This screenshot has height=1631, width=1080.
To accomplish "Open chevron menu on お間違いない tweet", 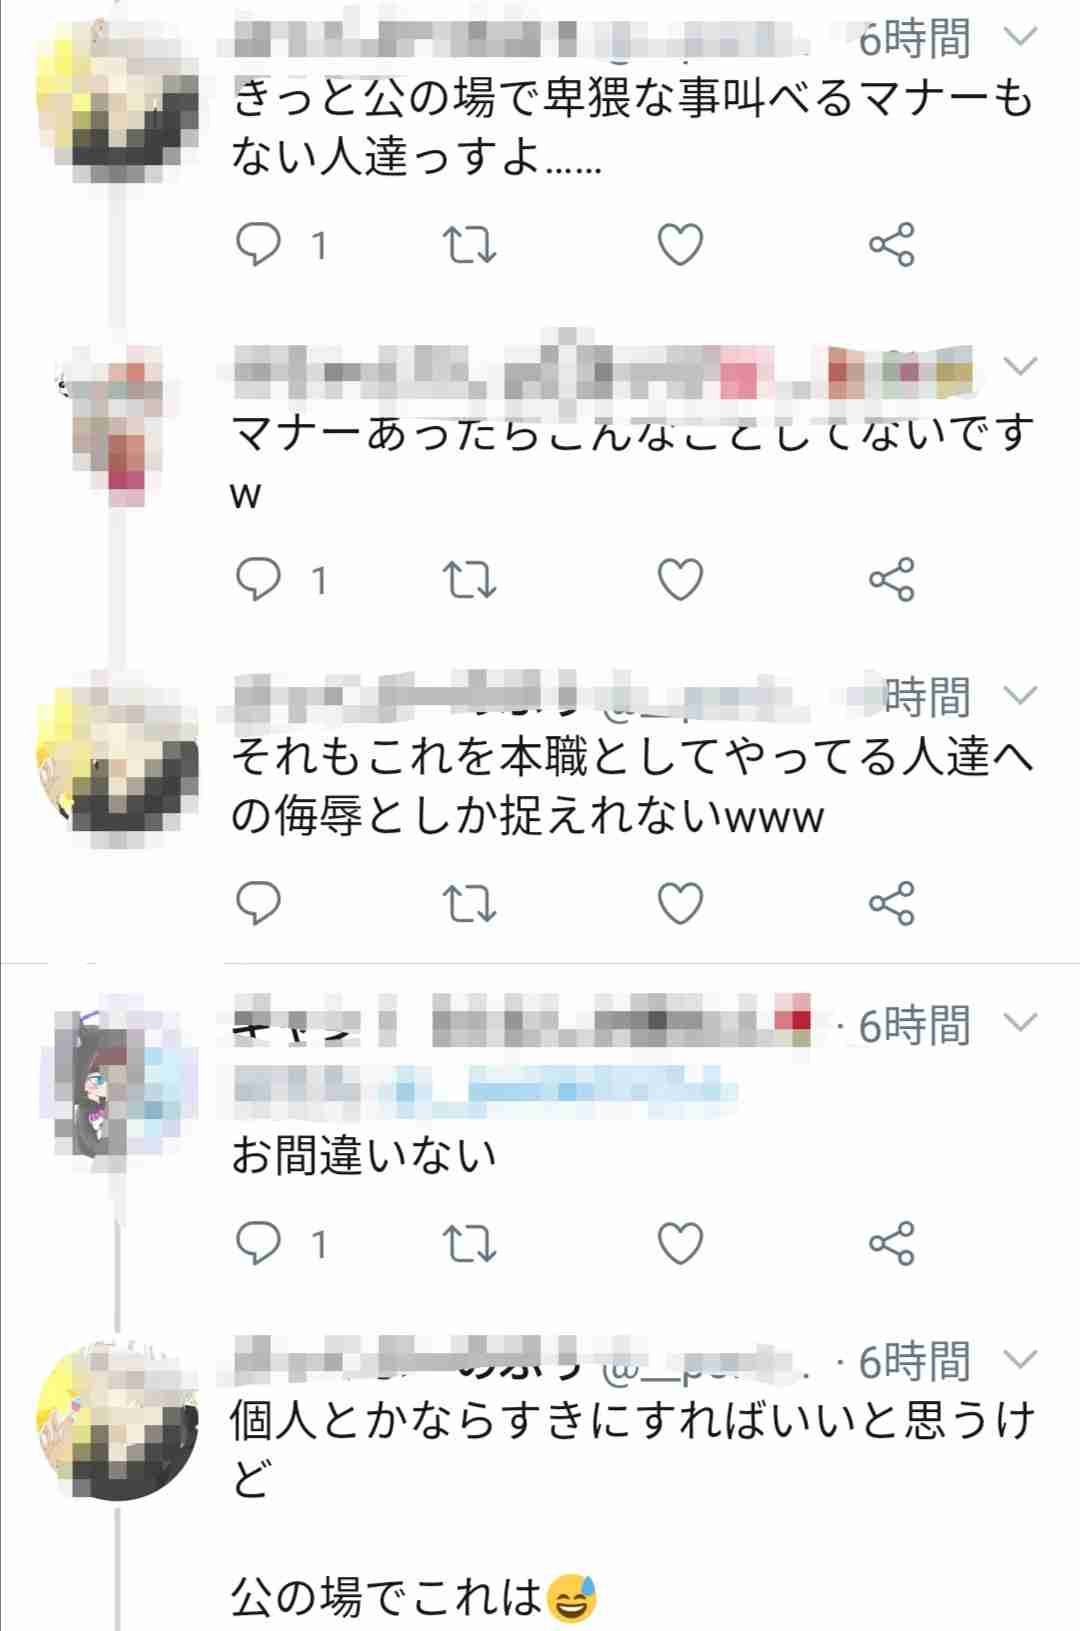I will pos(1020,1023).
